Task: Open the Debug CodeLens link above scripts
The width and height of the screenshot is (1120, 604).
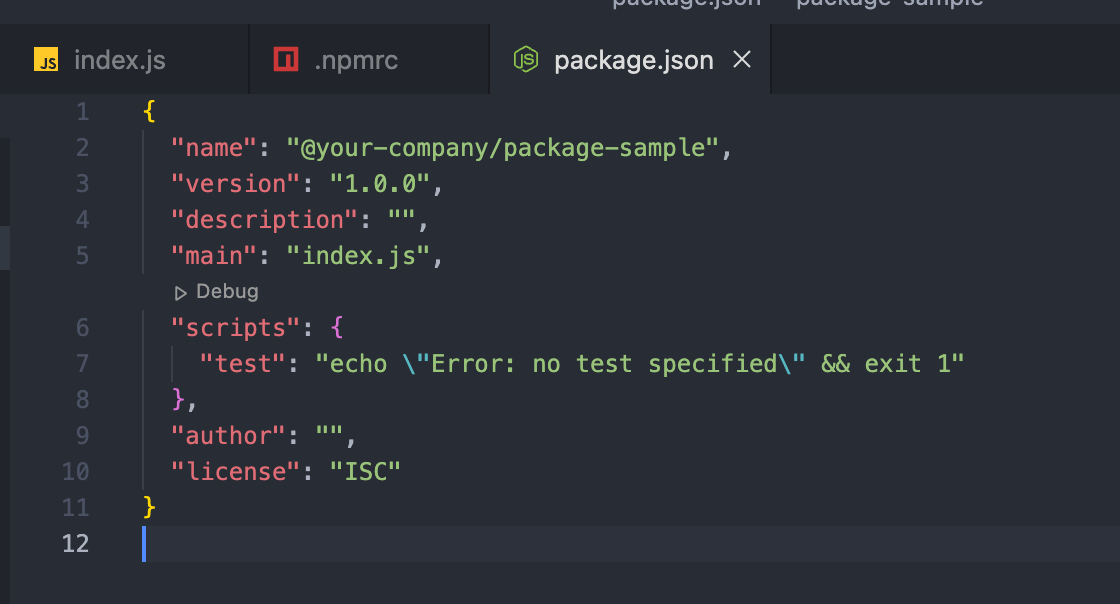Action: (x=227, y=292)
